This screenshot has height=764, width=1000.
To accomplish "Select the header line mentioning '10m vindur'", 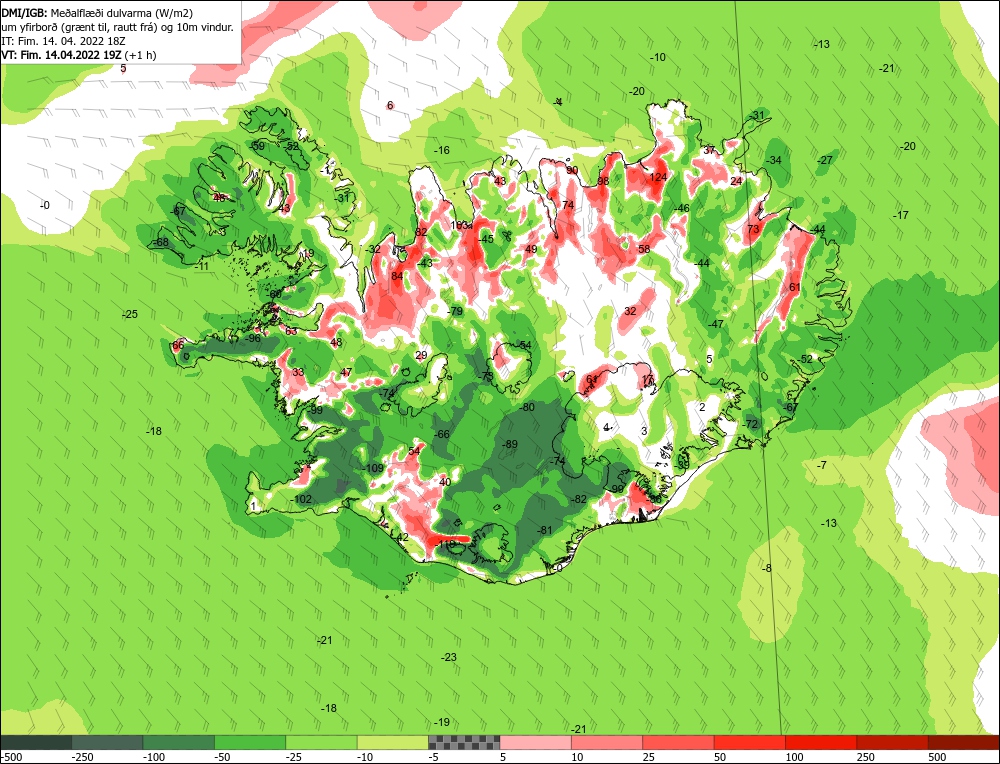I will [x=117, y=27].
